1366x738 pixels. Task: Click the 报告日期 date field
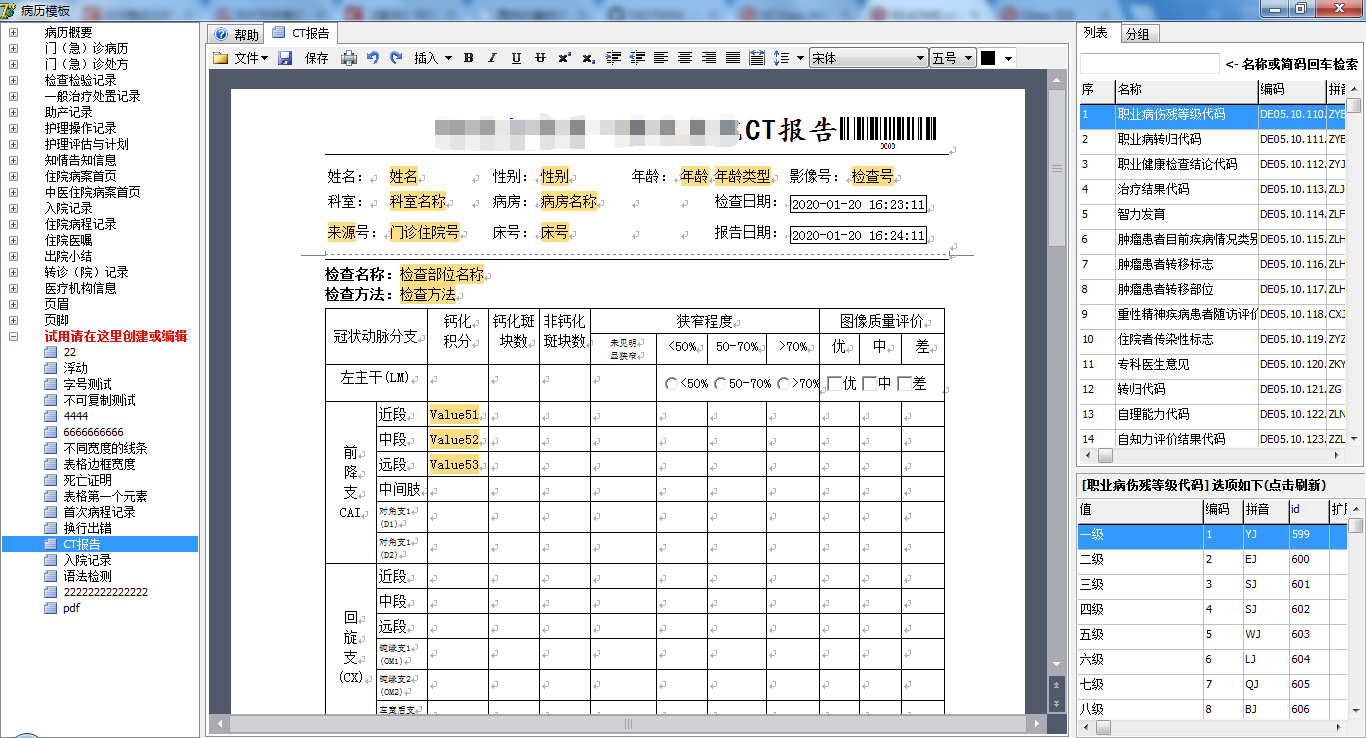click(858, 236)
